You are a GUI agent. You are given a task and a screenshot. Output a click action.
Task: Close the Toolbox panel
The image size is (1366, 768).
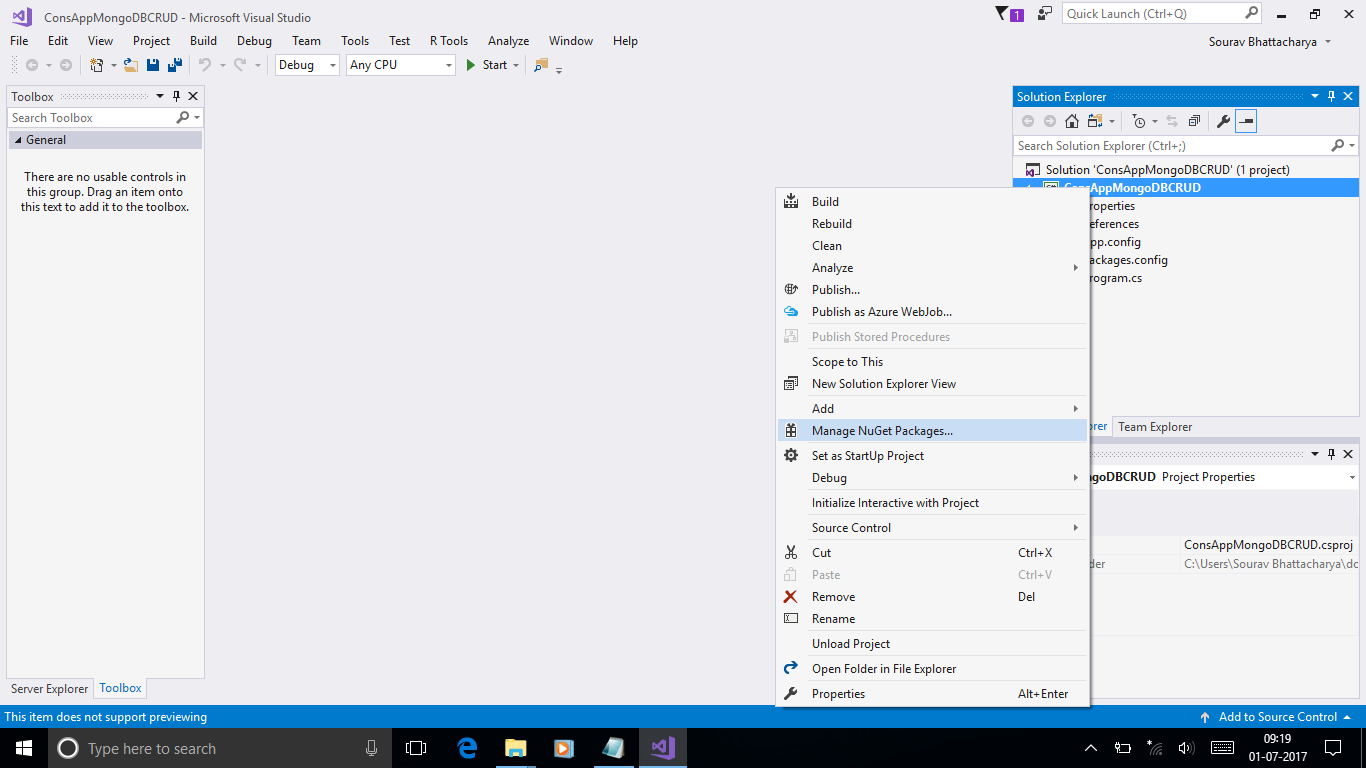click(x=193, y=96)
